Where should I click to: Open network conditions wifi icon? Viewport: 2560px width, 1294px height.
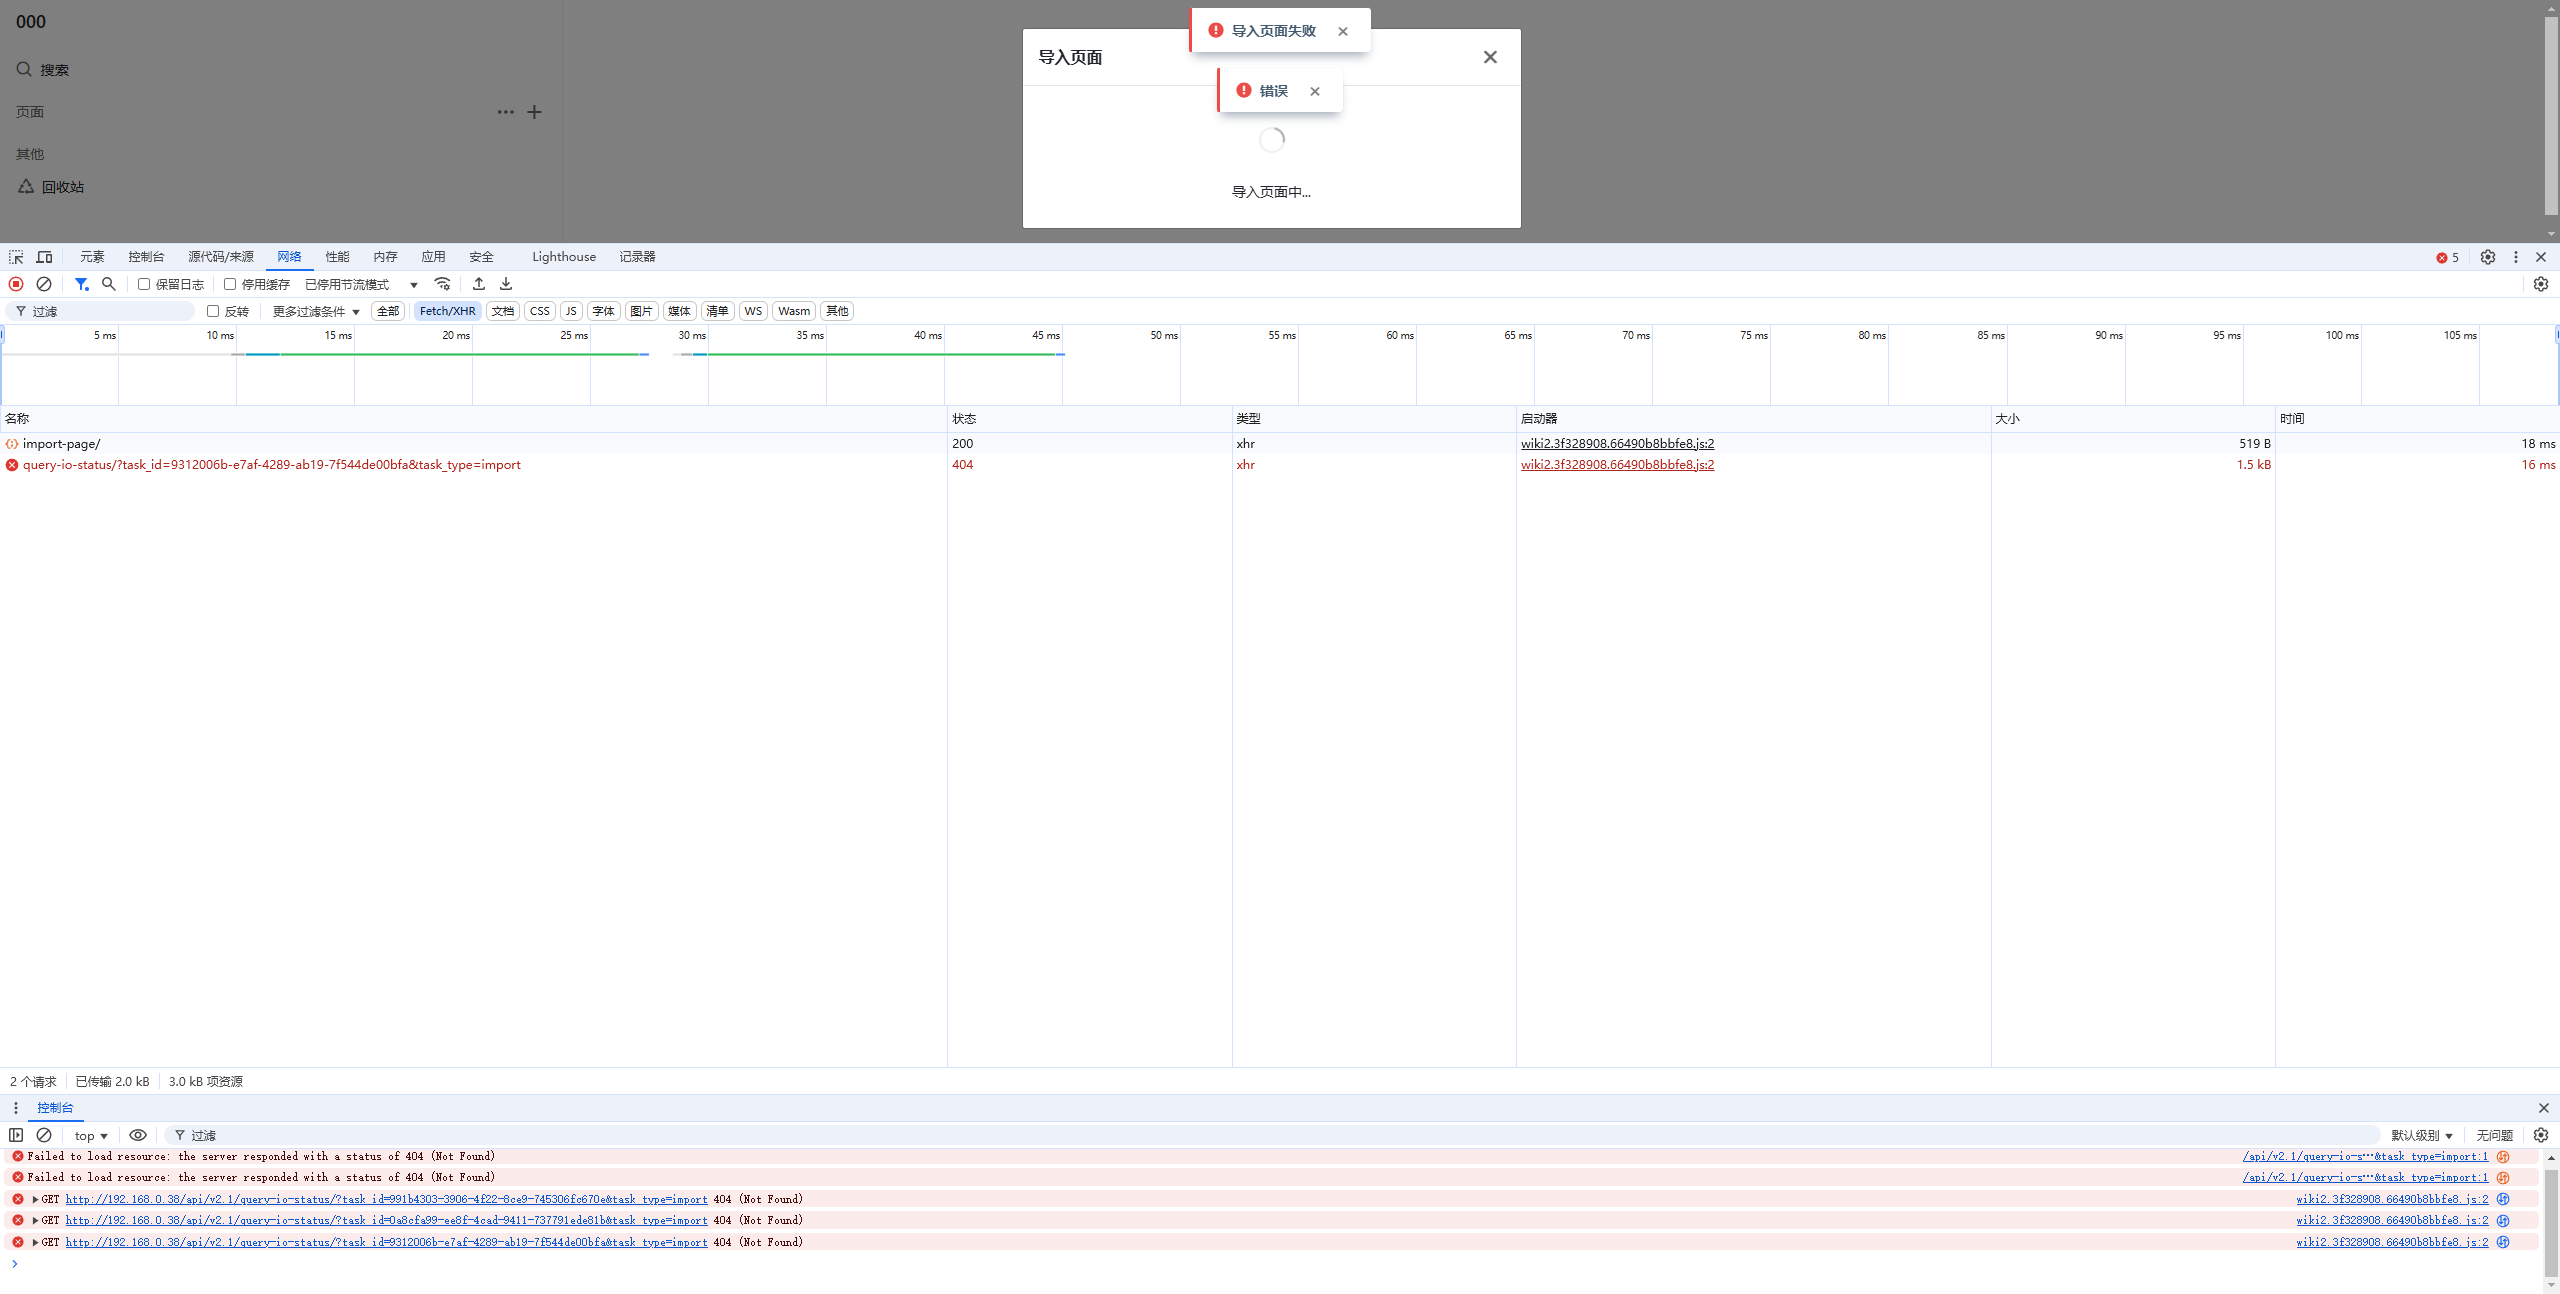click(x=443, y=284)
